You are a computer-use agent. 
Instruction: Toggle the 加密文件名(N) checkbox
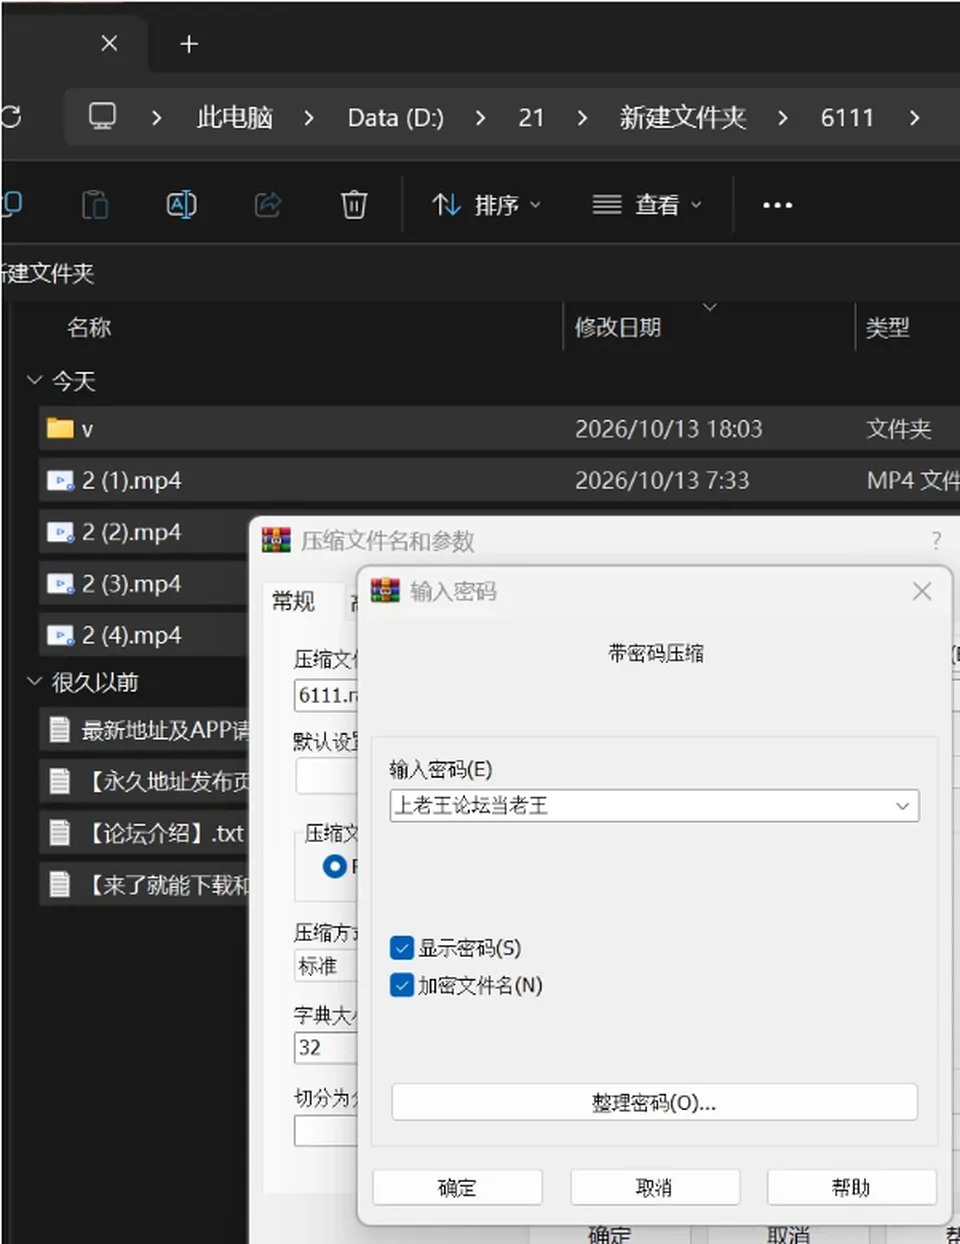402,985
